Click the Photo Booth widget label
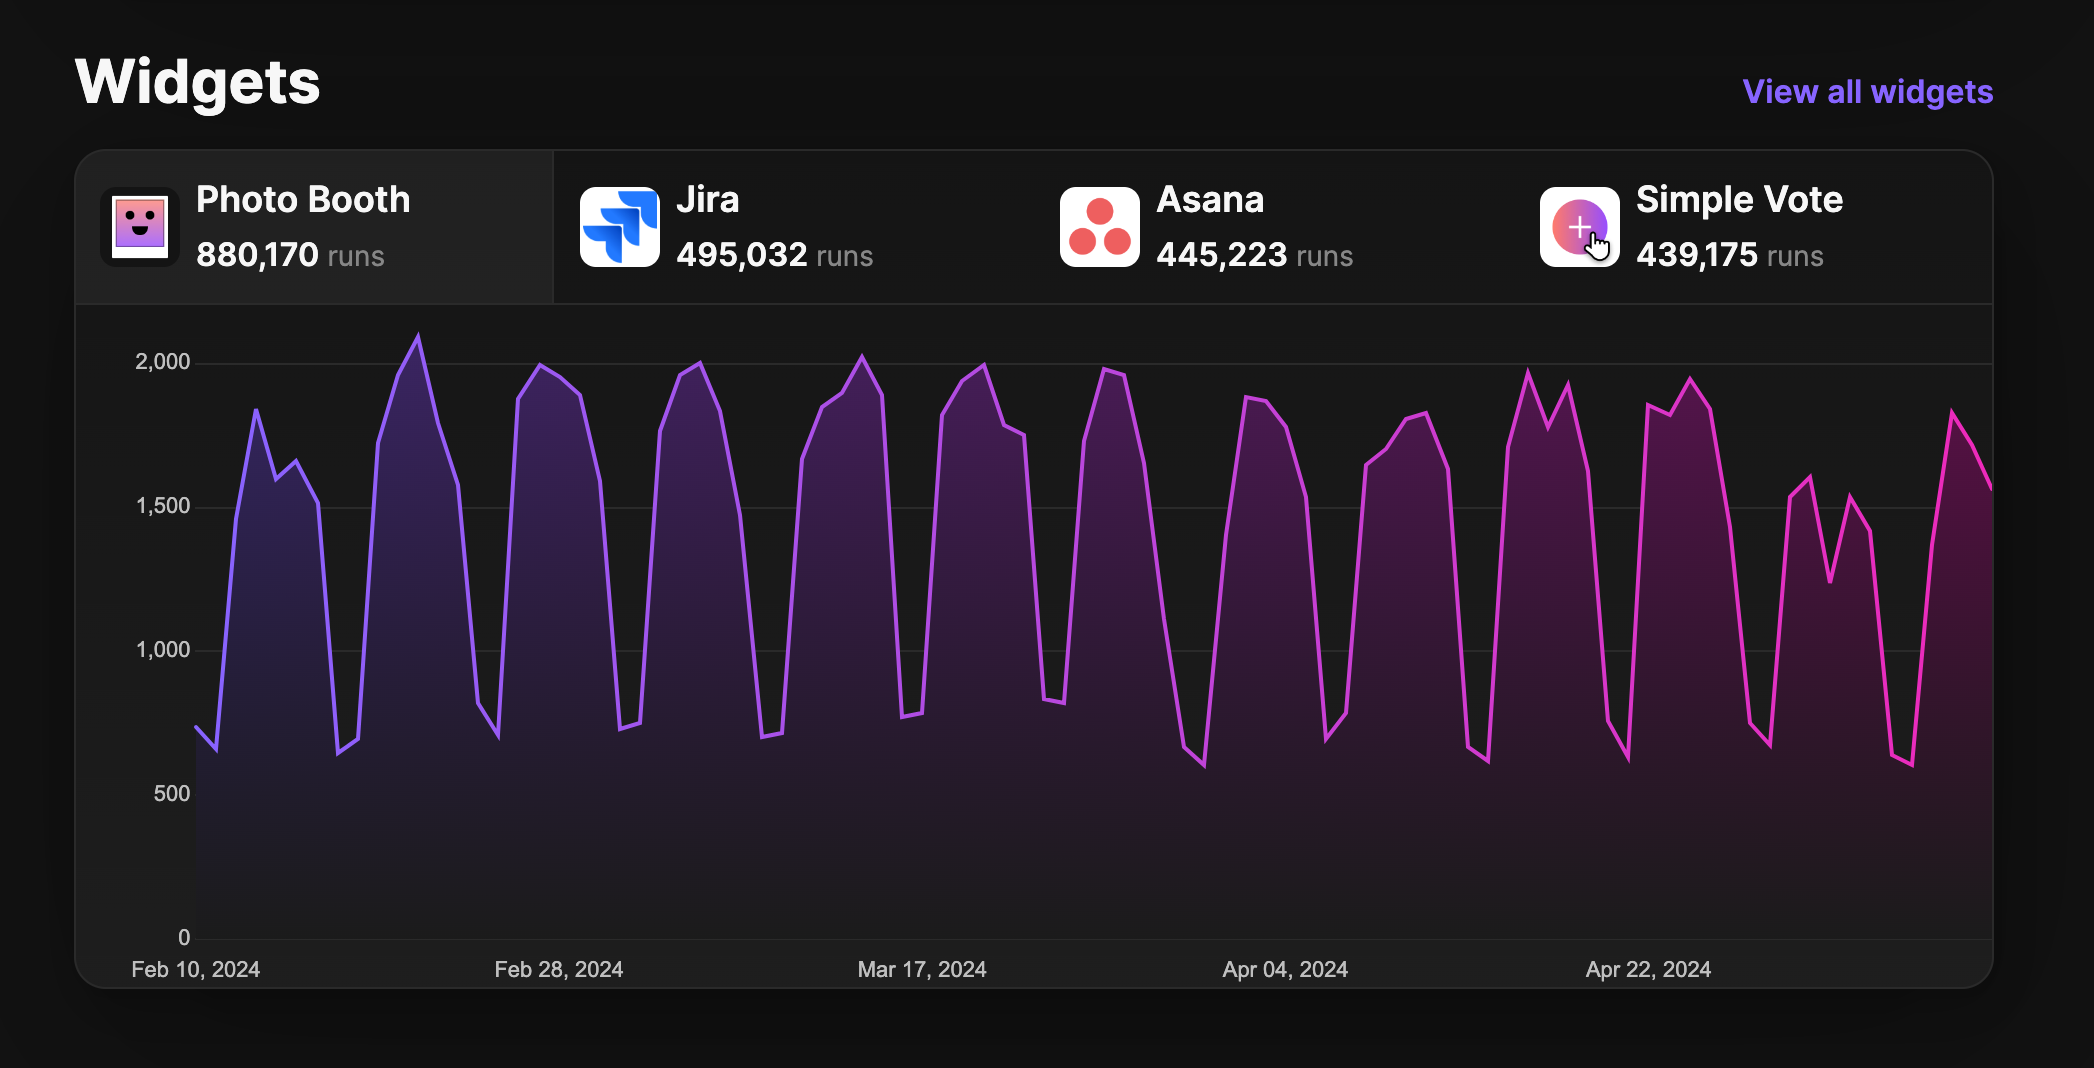The width and height of the screenshot is (2094, 1068). point(302,199)
